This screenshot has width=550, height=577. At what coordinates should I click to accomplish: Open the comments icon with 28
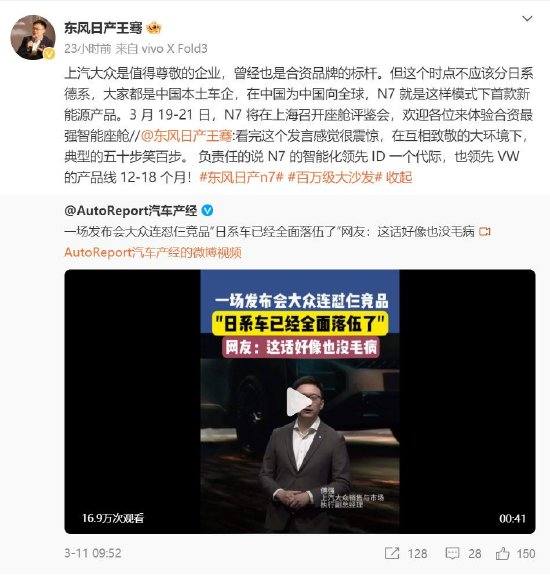point(452,553)
